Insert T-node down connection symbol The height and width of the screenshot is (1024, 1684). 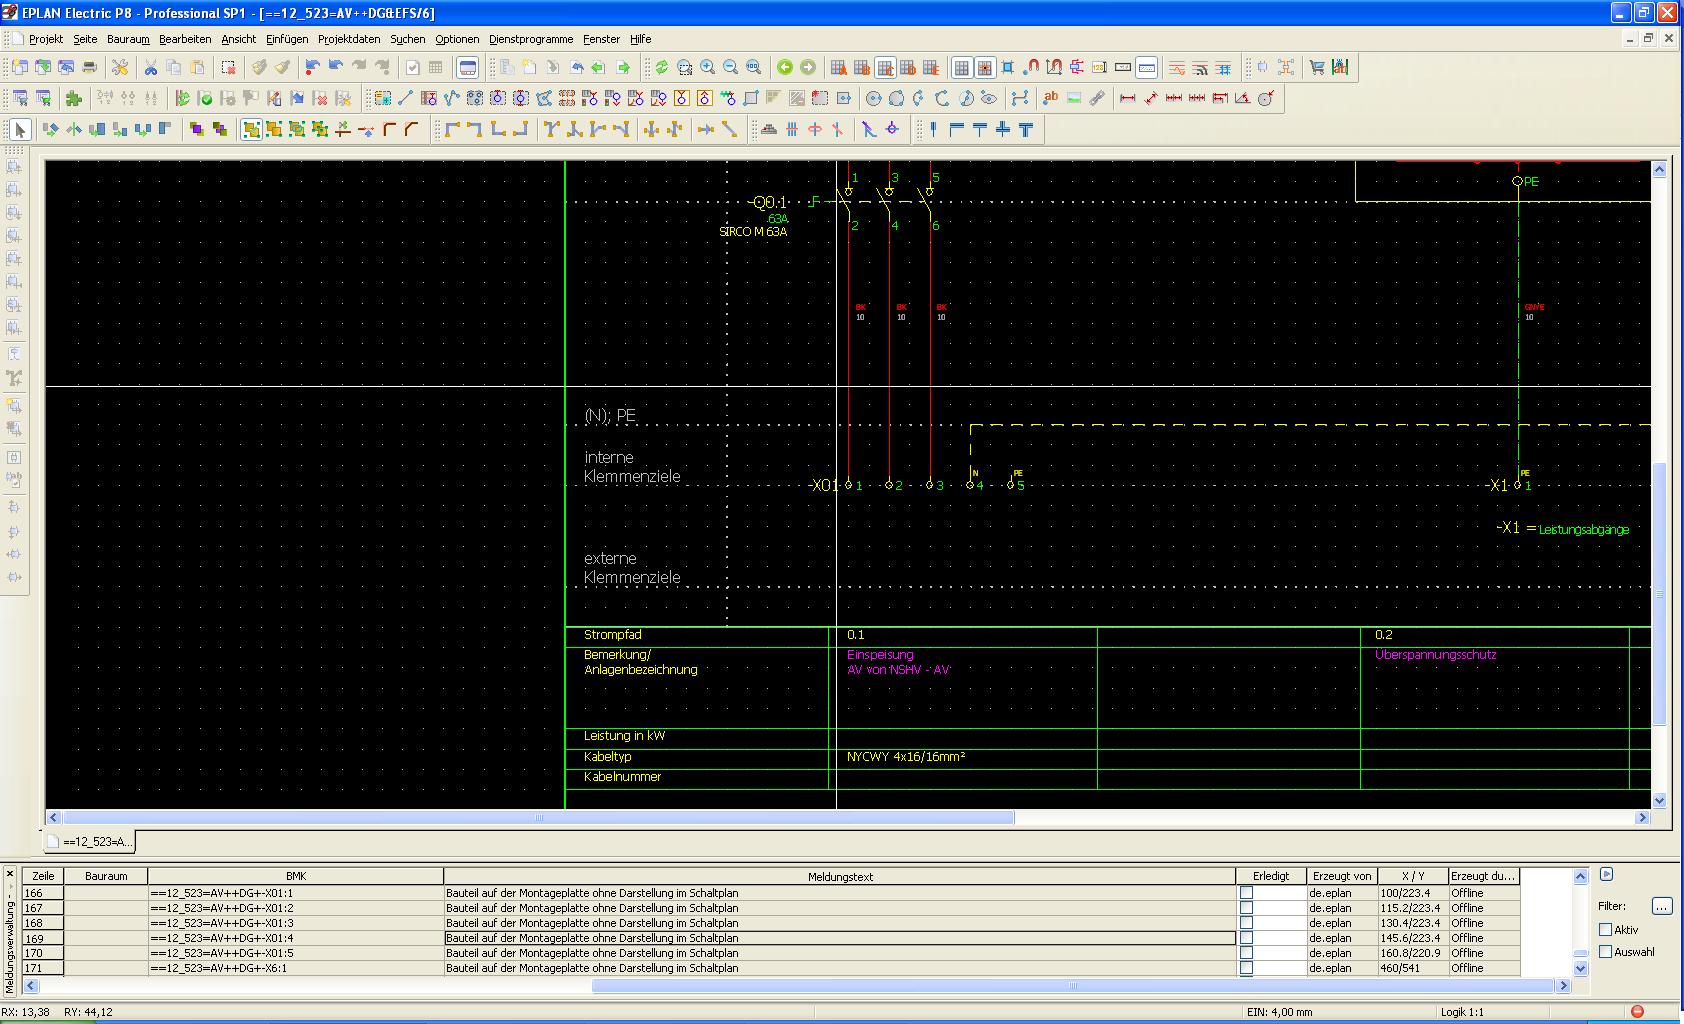pyautogui.click(x=550, y=129)
